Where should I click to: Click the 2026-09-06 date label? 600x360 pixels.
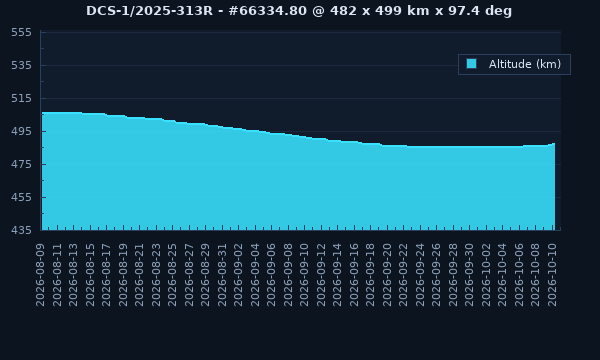tap(271, 275)
